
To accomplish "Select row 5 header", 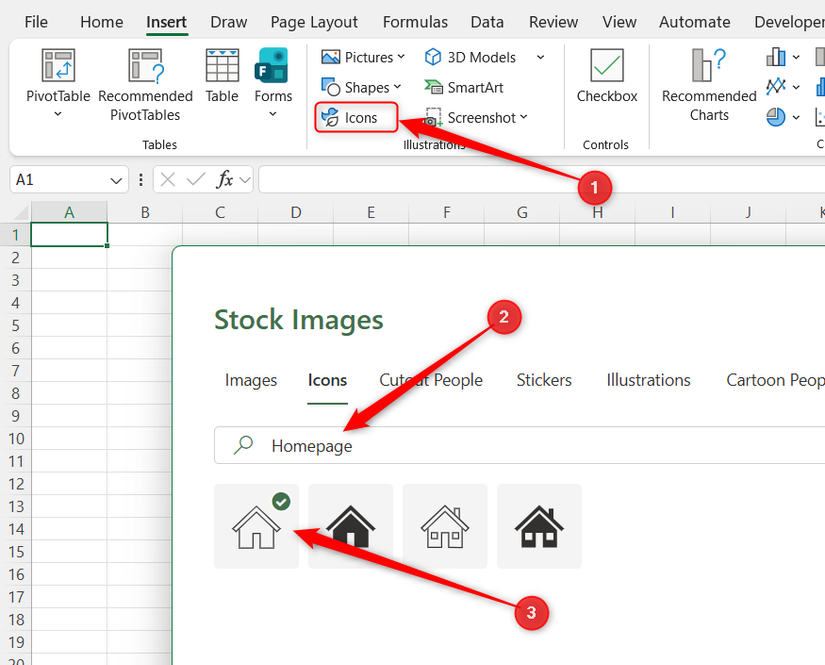I will (x=16, y=326).
